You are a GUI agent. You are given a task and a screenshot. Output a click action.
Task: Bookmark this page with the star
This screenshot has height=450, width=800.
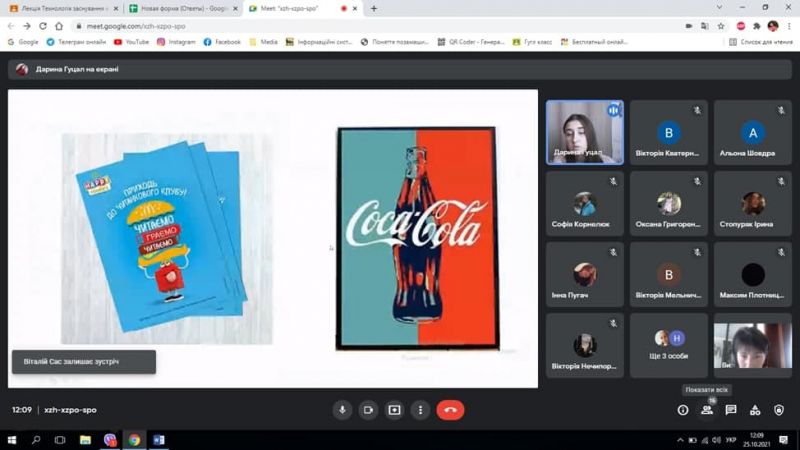point(720,26)
